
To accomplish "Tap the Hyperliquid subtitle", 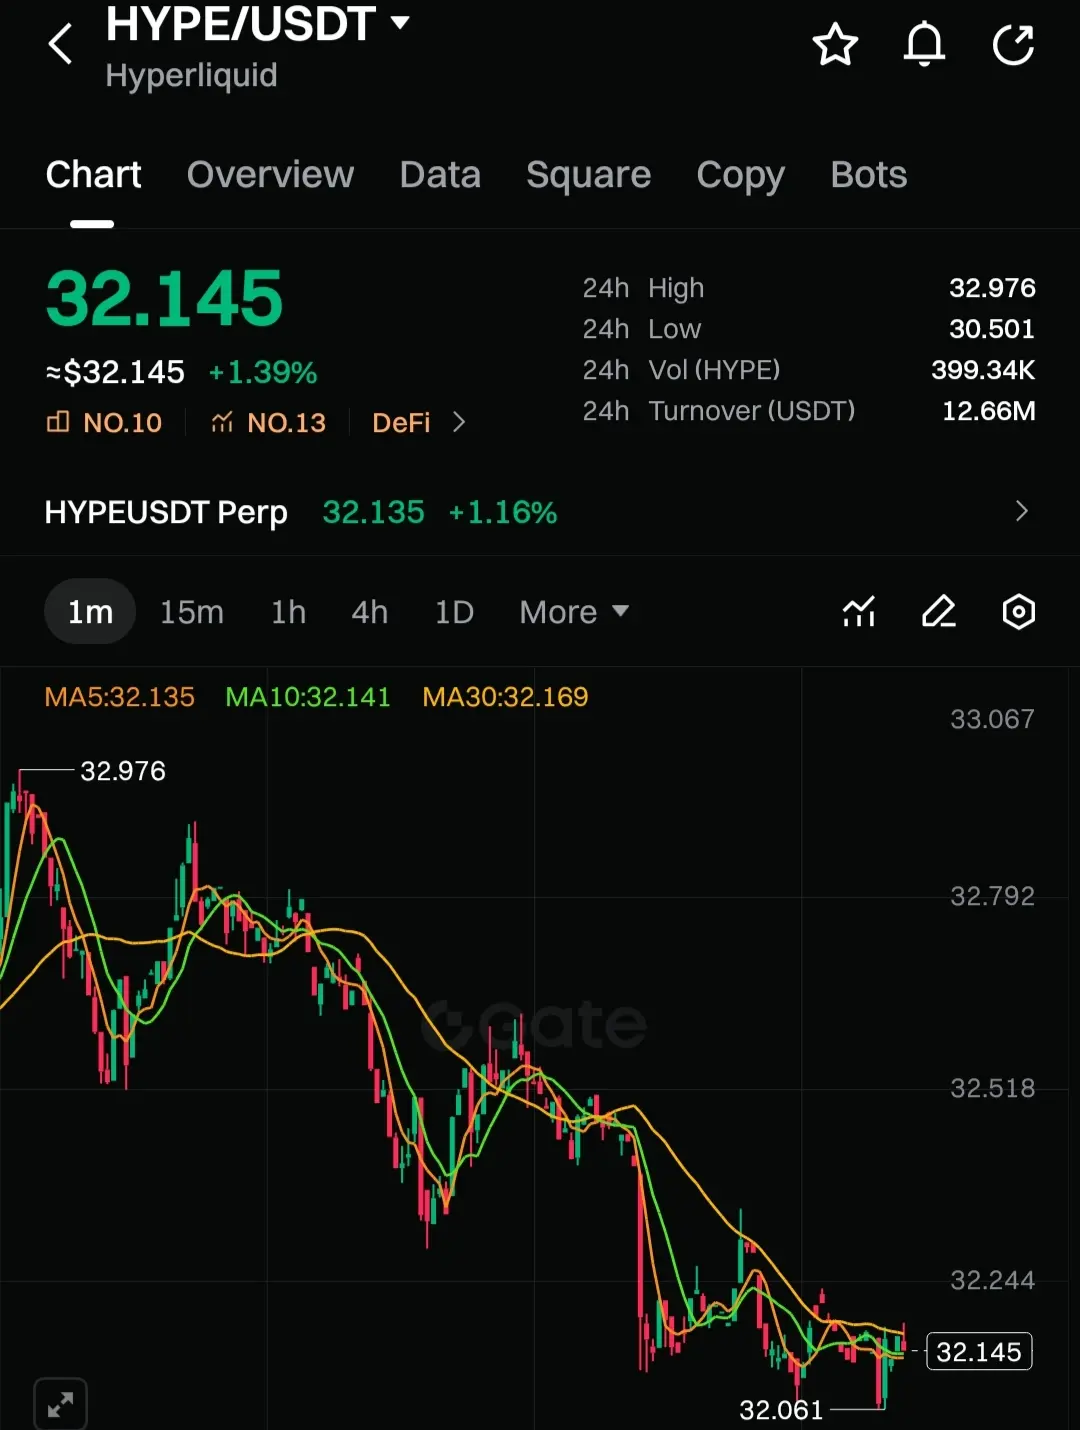I will [x=191, y=76].
